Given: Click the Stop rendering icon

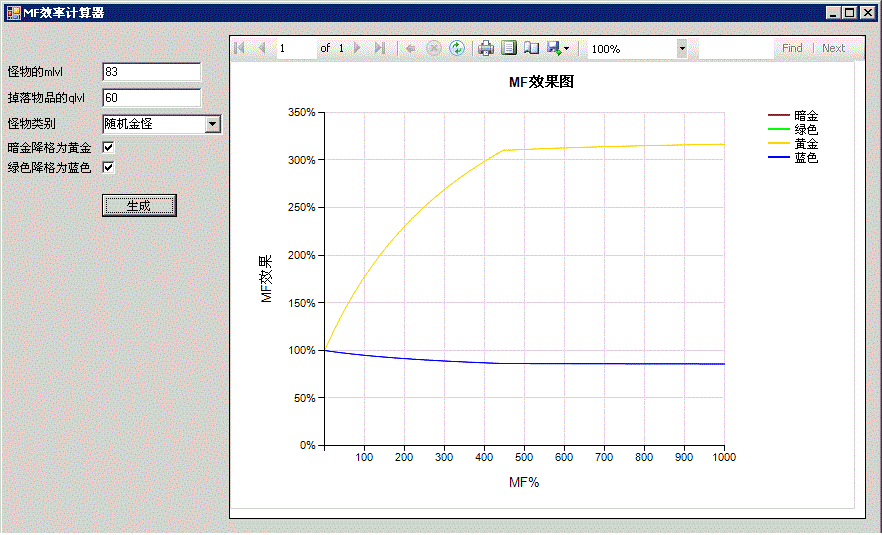Looking at the screenshot, I should point(434,48).
